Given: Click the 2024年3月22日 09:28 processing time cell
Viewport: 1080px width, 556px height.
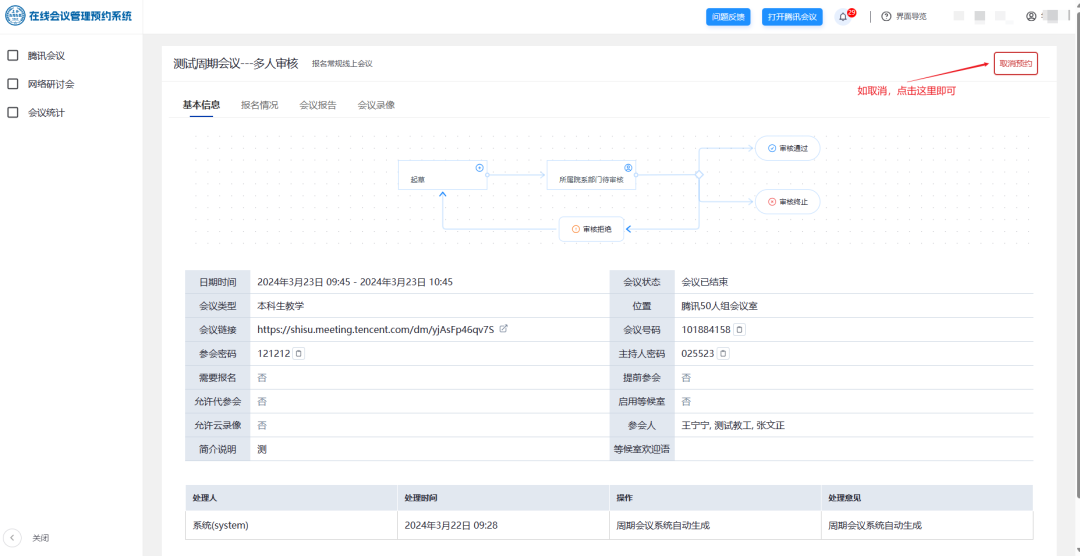Looking at the screenshot, I should (x=503, y=525).
